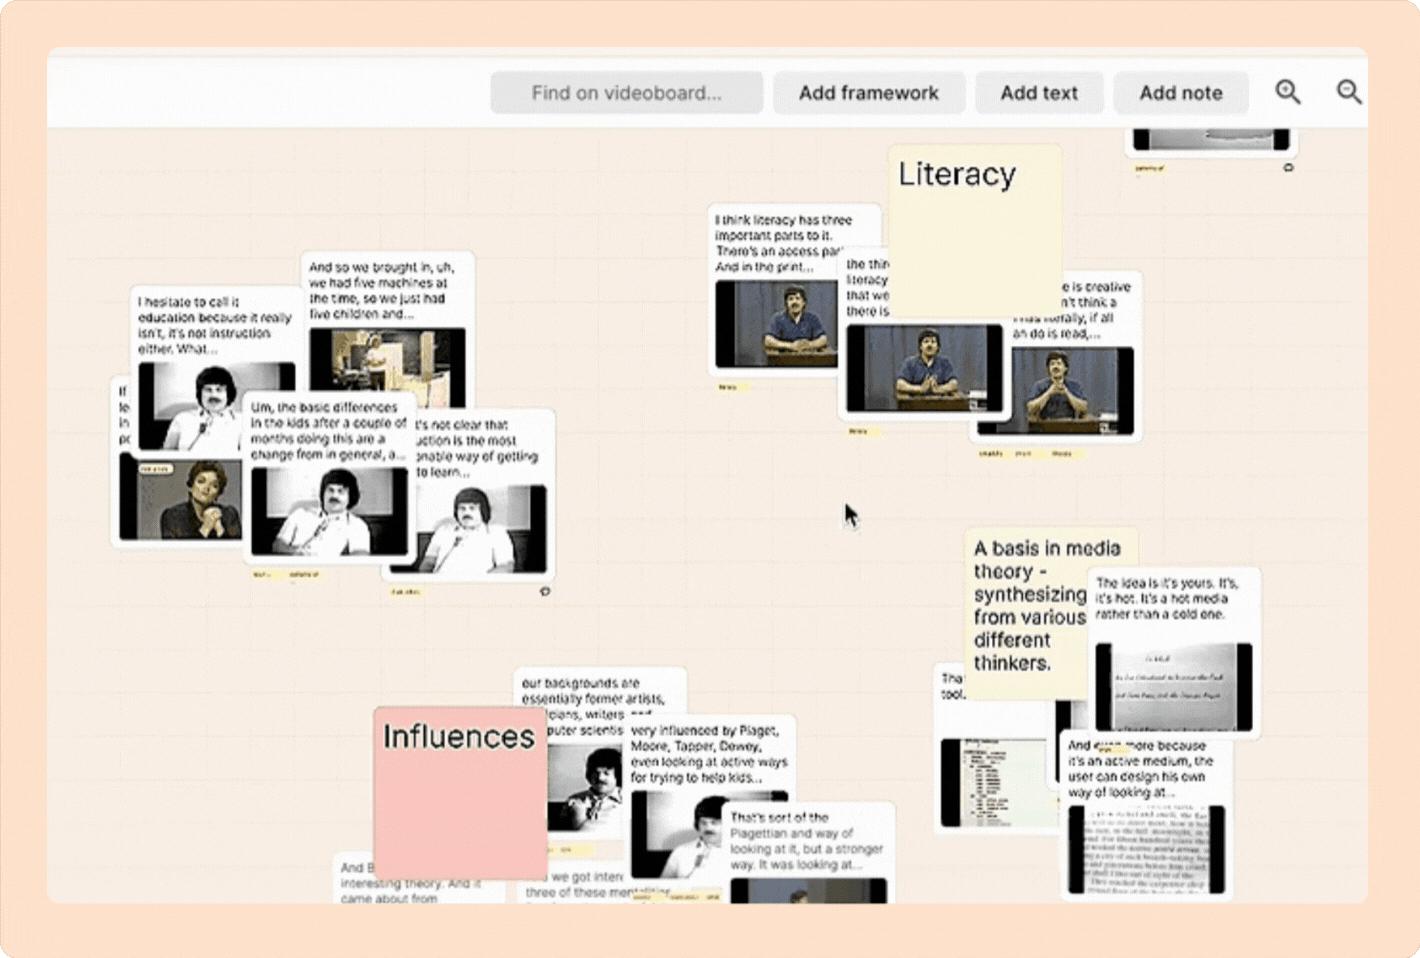This screenshot has height=958, width=1420.
Task: Open the video thumbnail in the 'I think literacy has three' card
Action: pos(776,324)
